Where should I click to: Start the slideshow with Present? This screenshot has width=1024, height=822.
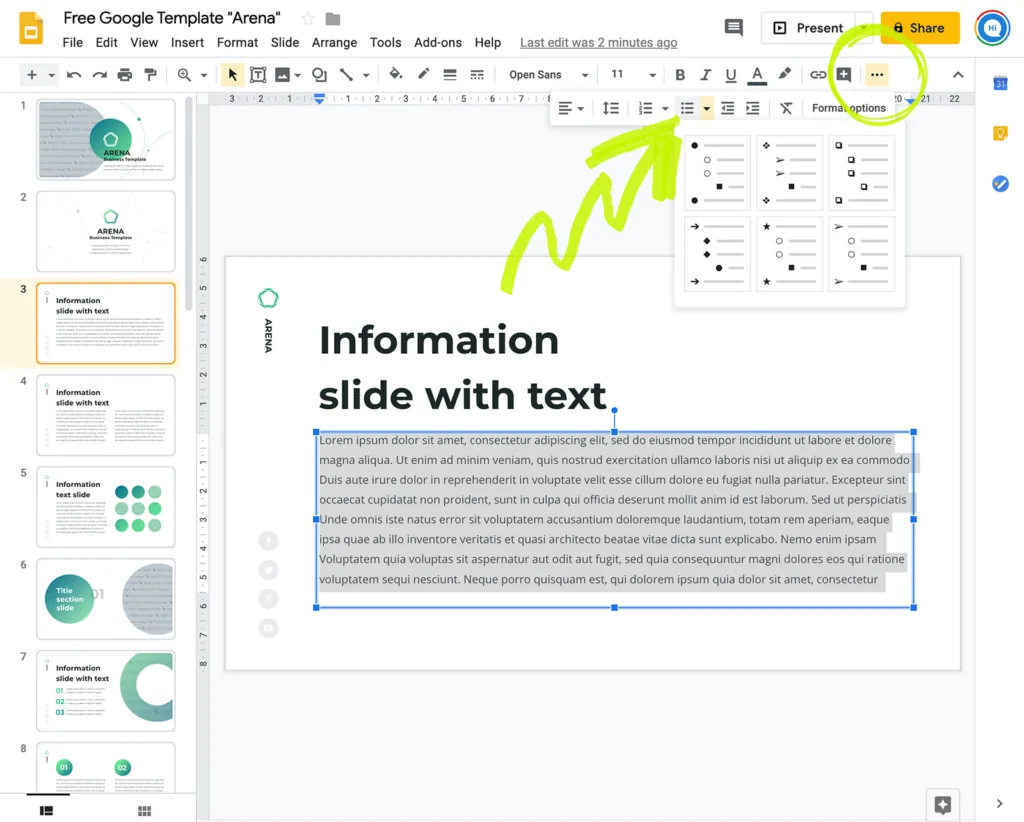point(808,28)
